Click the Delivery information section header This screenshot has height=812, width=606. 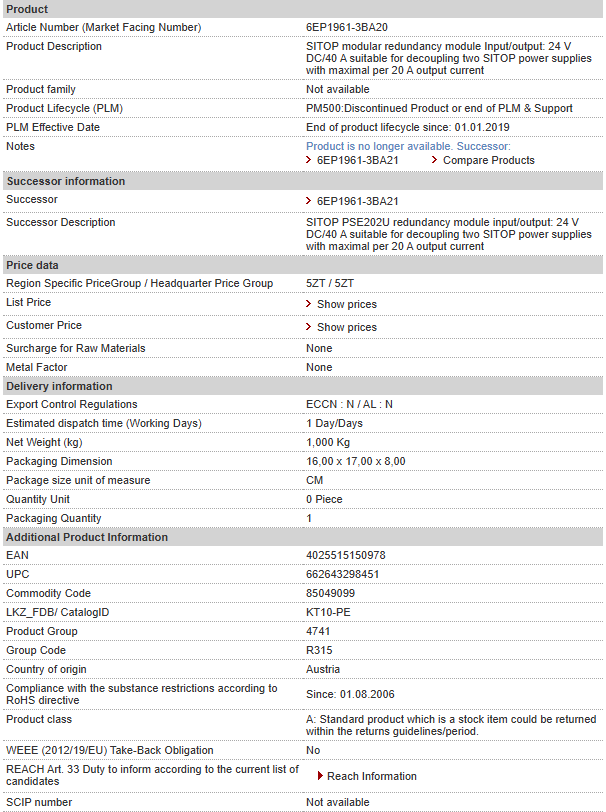(59, 386)
